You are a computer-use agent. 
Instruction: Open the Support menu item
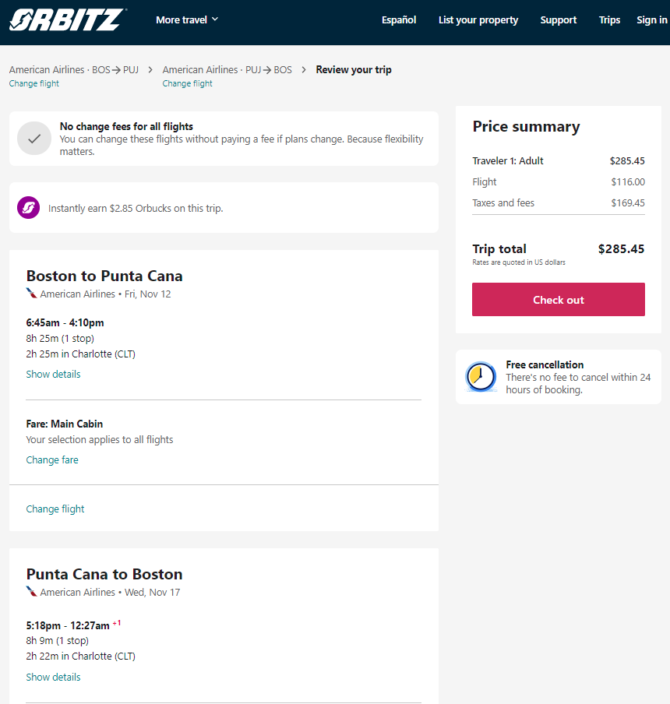point(558,20)
